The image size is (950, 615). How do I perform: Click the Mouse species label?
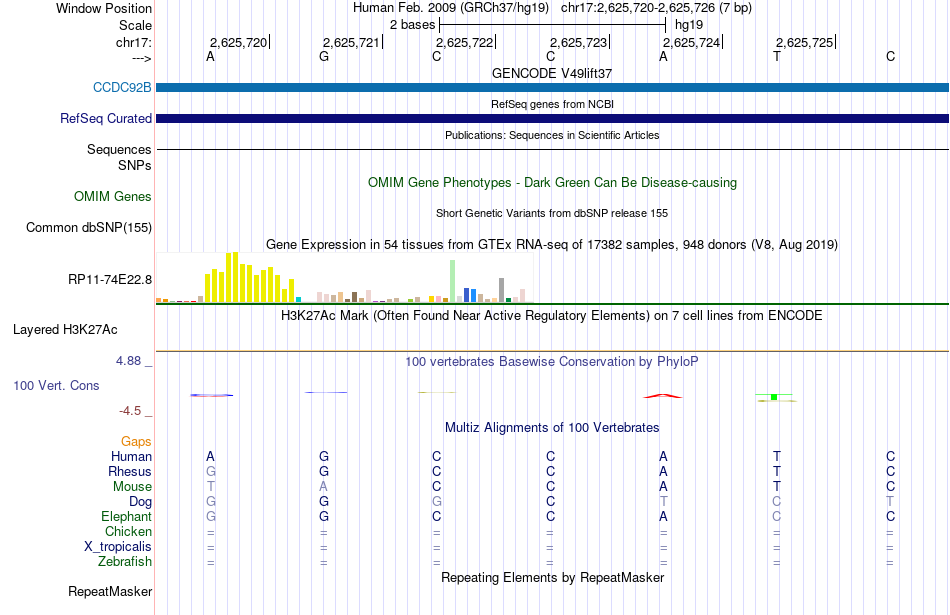click(x=132, y=487)
